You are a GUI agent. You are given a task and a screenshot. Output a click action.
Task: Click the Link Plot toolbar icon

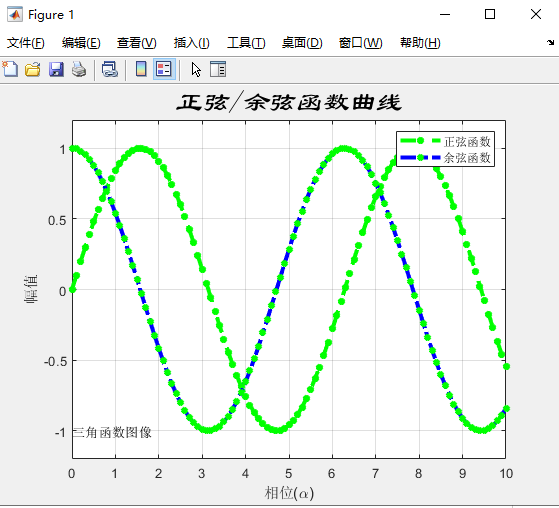click(110, 69)
